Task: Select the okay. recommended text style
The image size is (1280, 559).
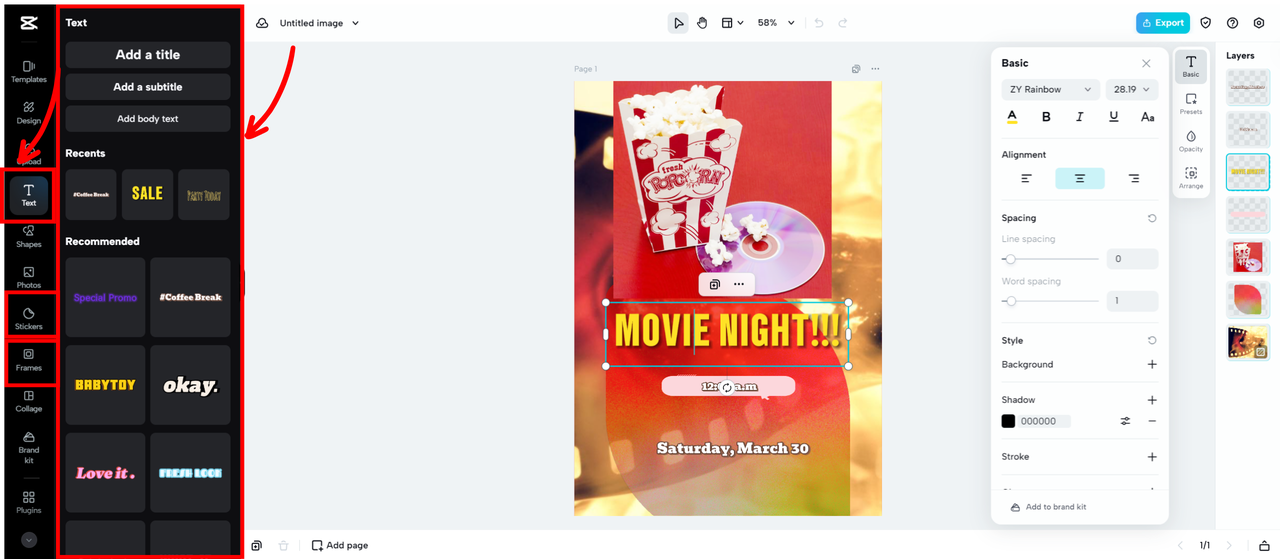Action: pyautogui.click(x=190, y=385)
